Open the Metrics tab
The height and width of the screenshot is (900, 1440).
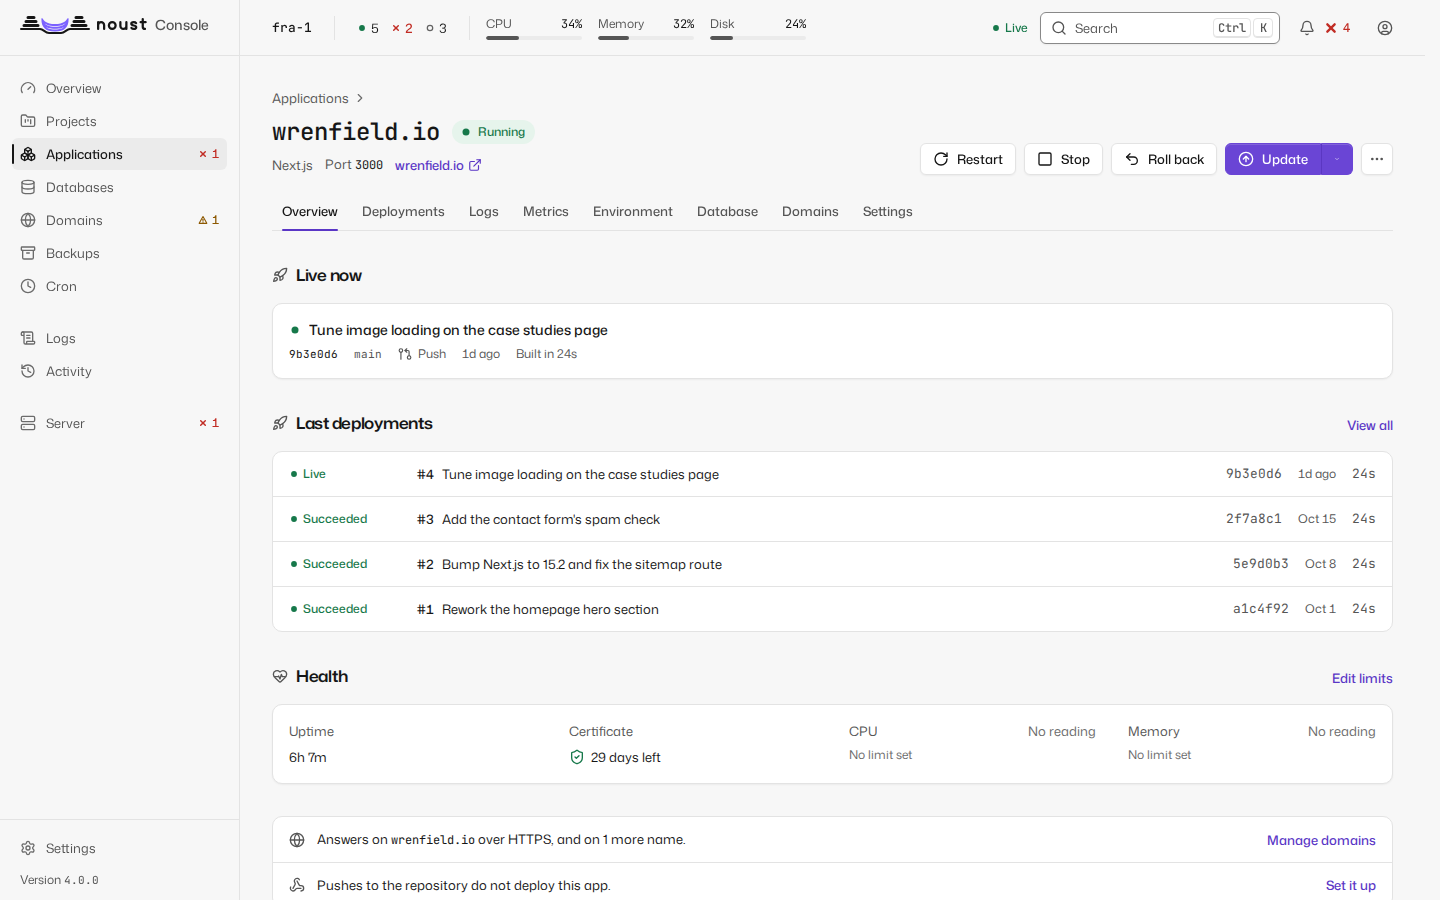546,212
